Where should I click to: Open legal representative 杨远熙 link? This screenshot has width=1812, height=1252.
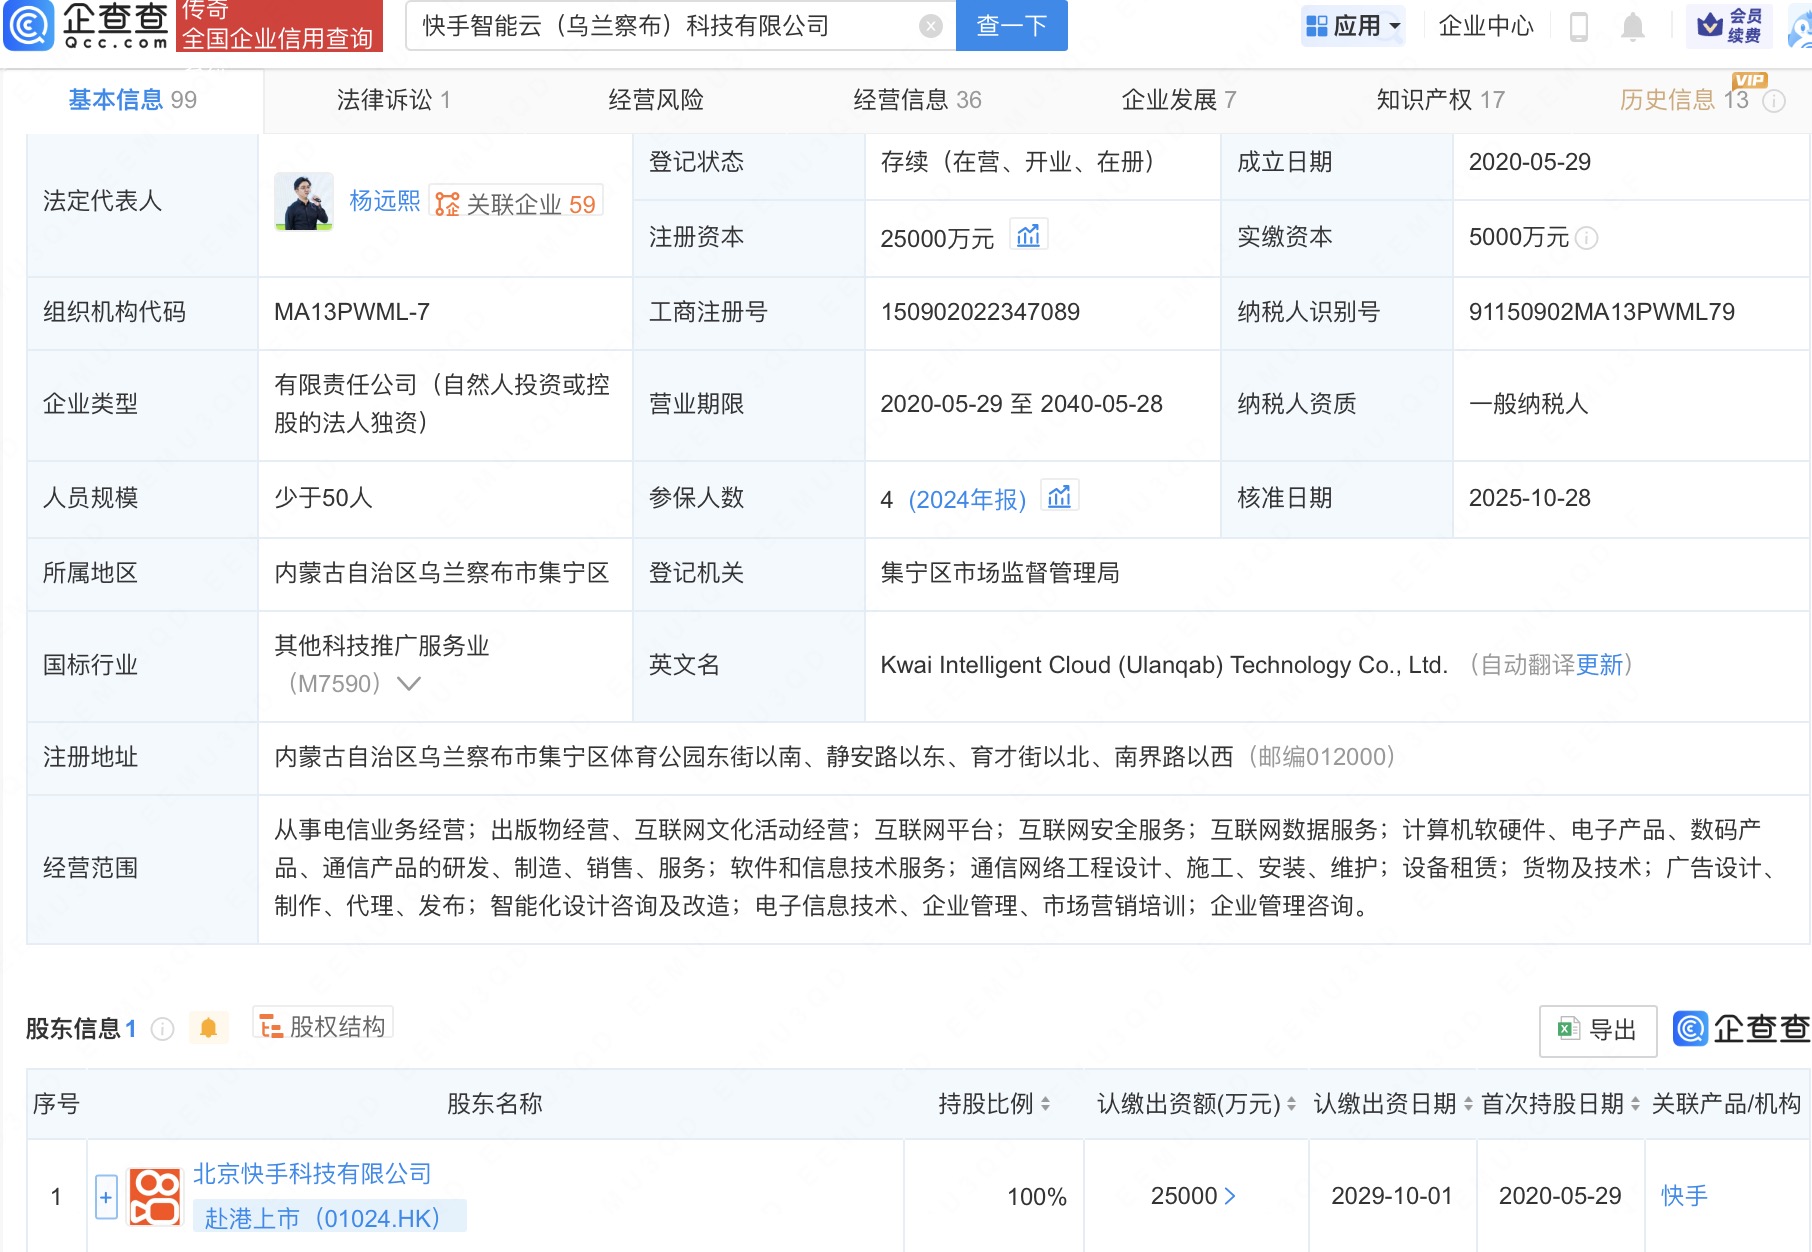click(384, 201)
